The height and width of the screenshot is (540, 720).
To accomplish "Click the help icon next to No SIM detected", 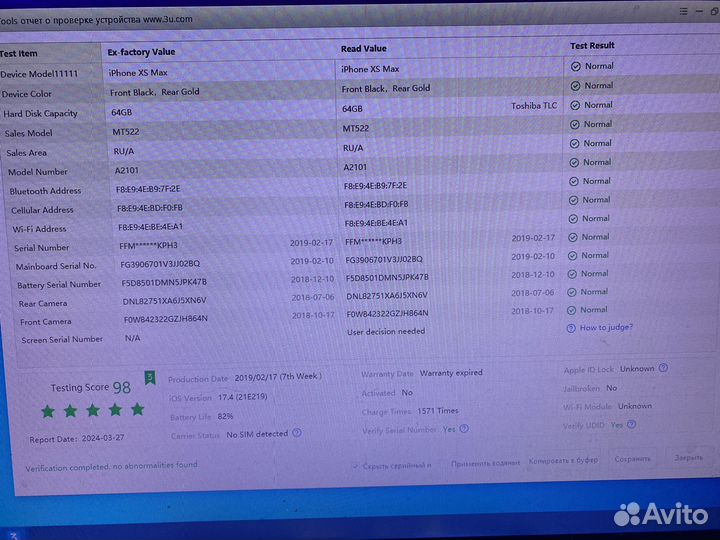I will 295,434.
